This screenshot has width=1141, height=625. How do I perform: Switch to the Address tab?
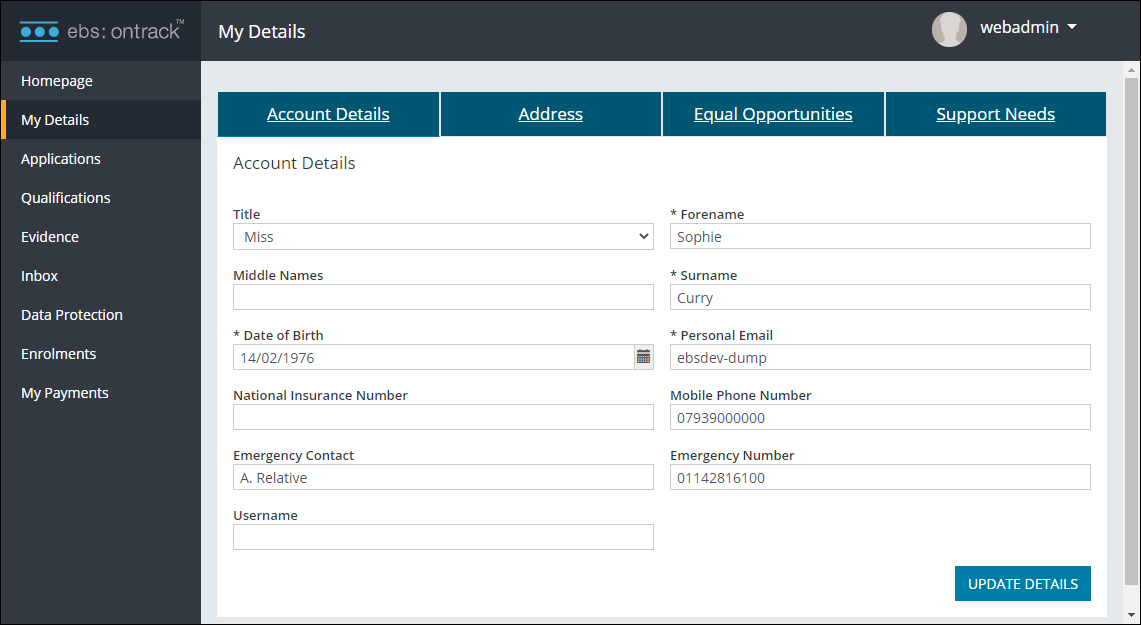tap(550, 114)
